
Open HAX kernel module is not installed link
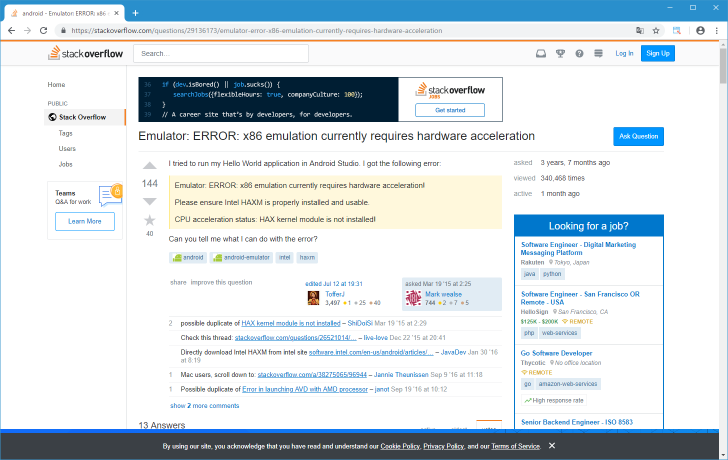point(291,323)
